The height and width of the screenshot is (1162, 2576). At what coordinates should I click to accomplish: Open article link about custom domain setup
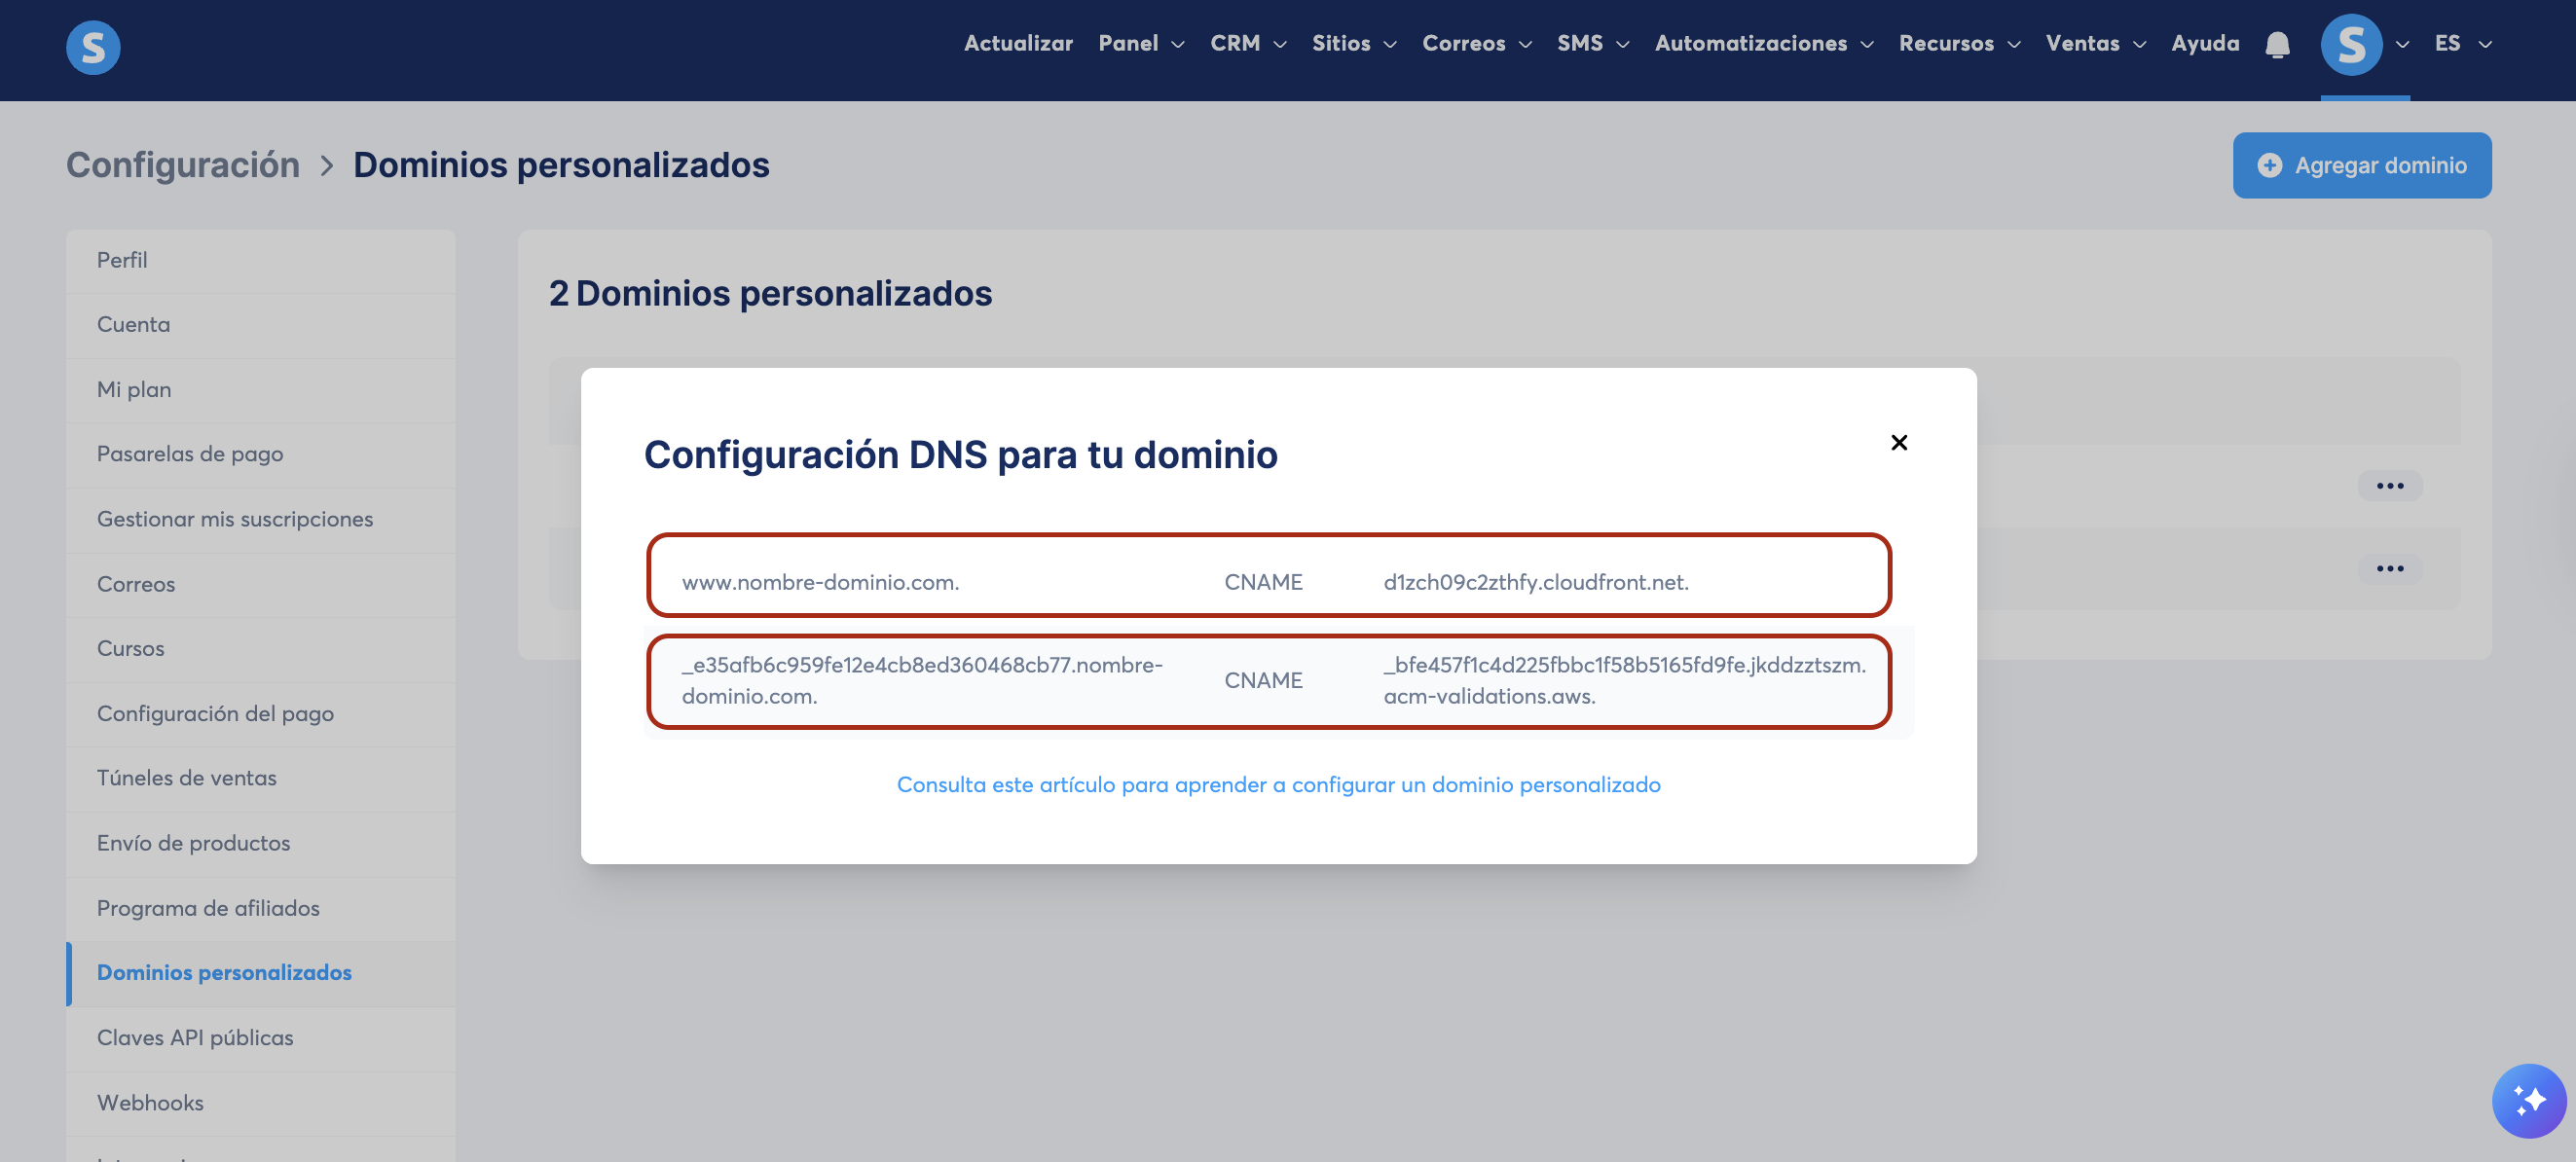(x=1278, y=784)
